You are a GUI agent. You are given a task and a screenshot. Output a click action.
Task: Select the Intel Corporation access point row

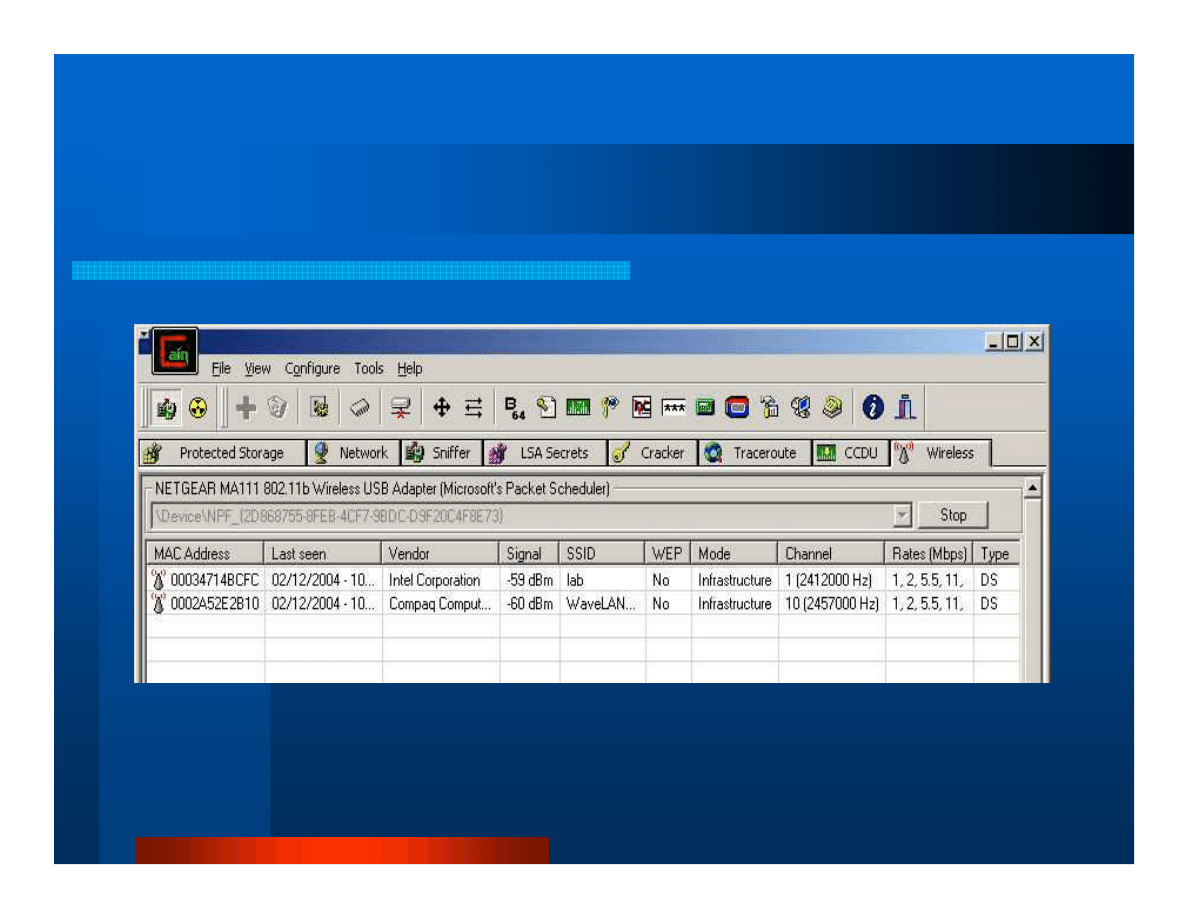(434, 580)
